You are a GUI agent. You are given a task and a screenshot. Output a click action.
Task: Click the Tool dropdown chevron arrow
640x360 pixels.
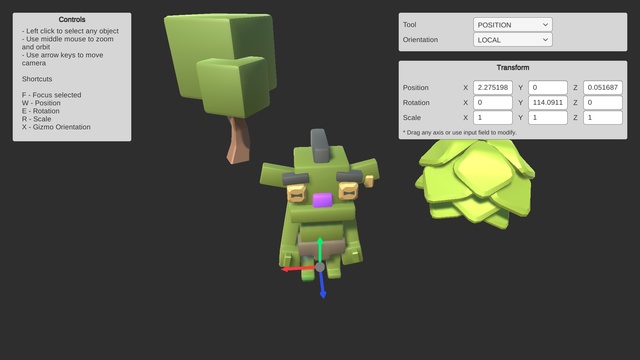coord(545,24)
